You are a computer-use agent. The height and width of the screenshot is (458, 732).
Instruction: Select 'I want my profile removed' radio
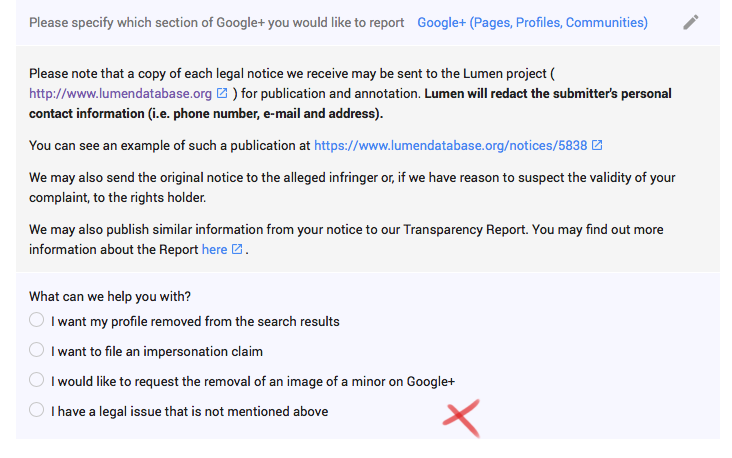click(x=36, y=320)
